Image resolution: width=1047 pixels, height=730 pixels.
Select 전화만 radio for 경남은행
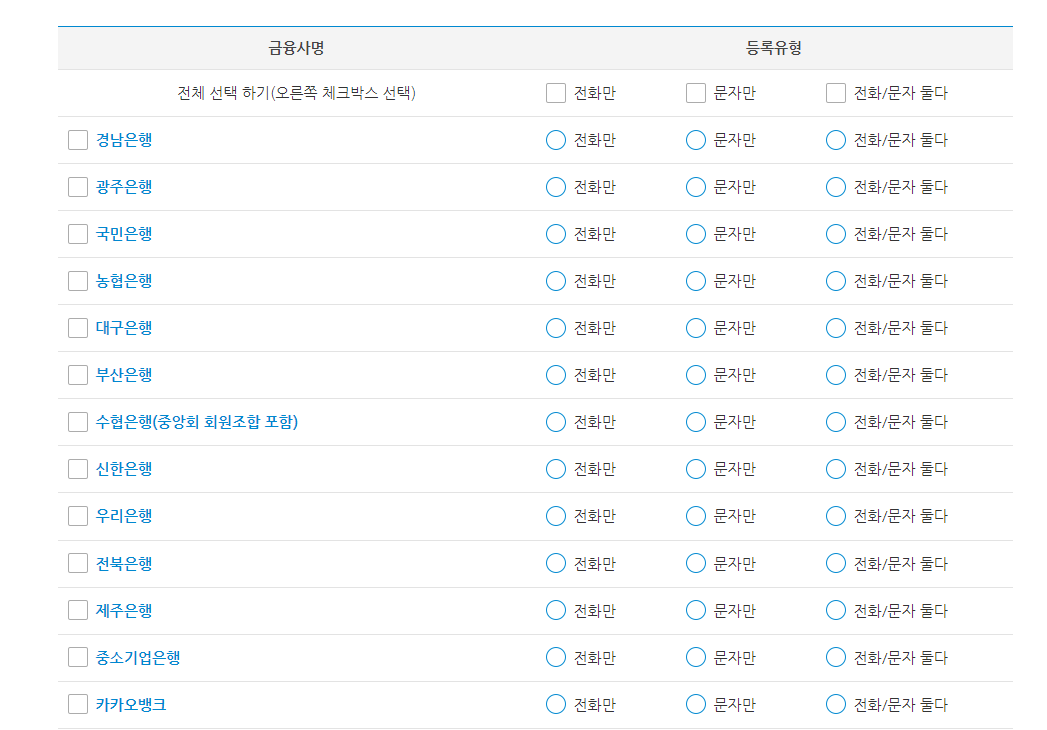[556, 140]
